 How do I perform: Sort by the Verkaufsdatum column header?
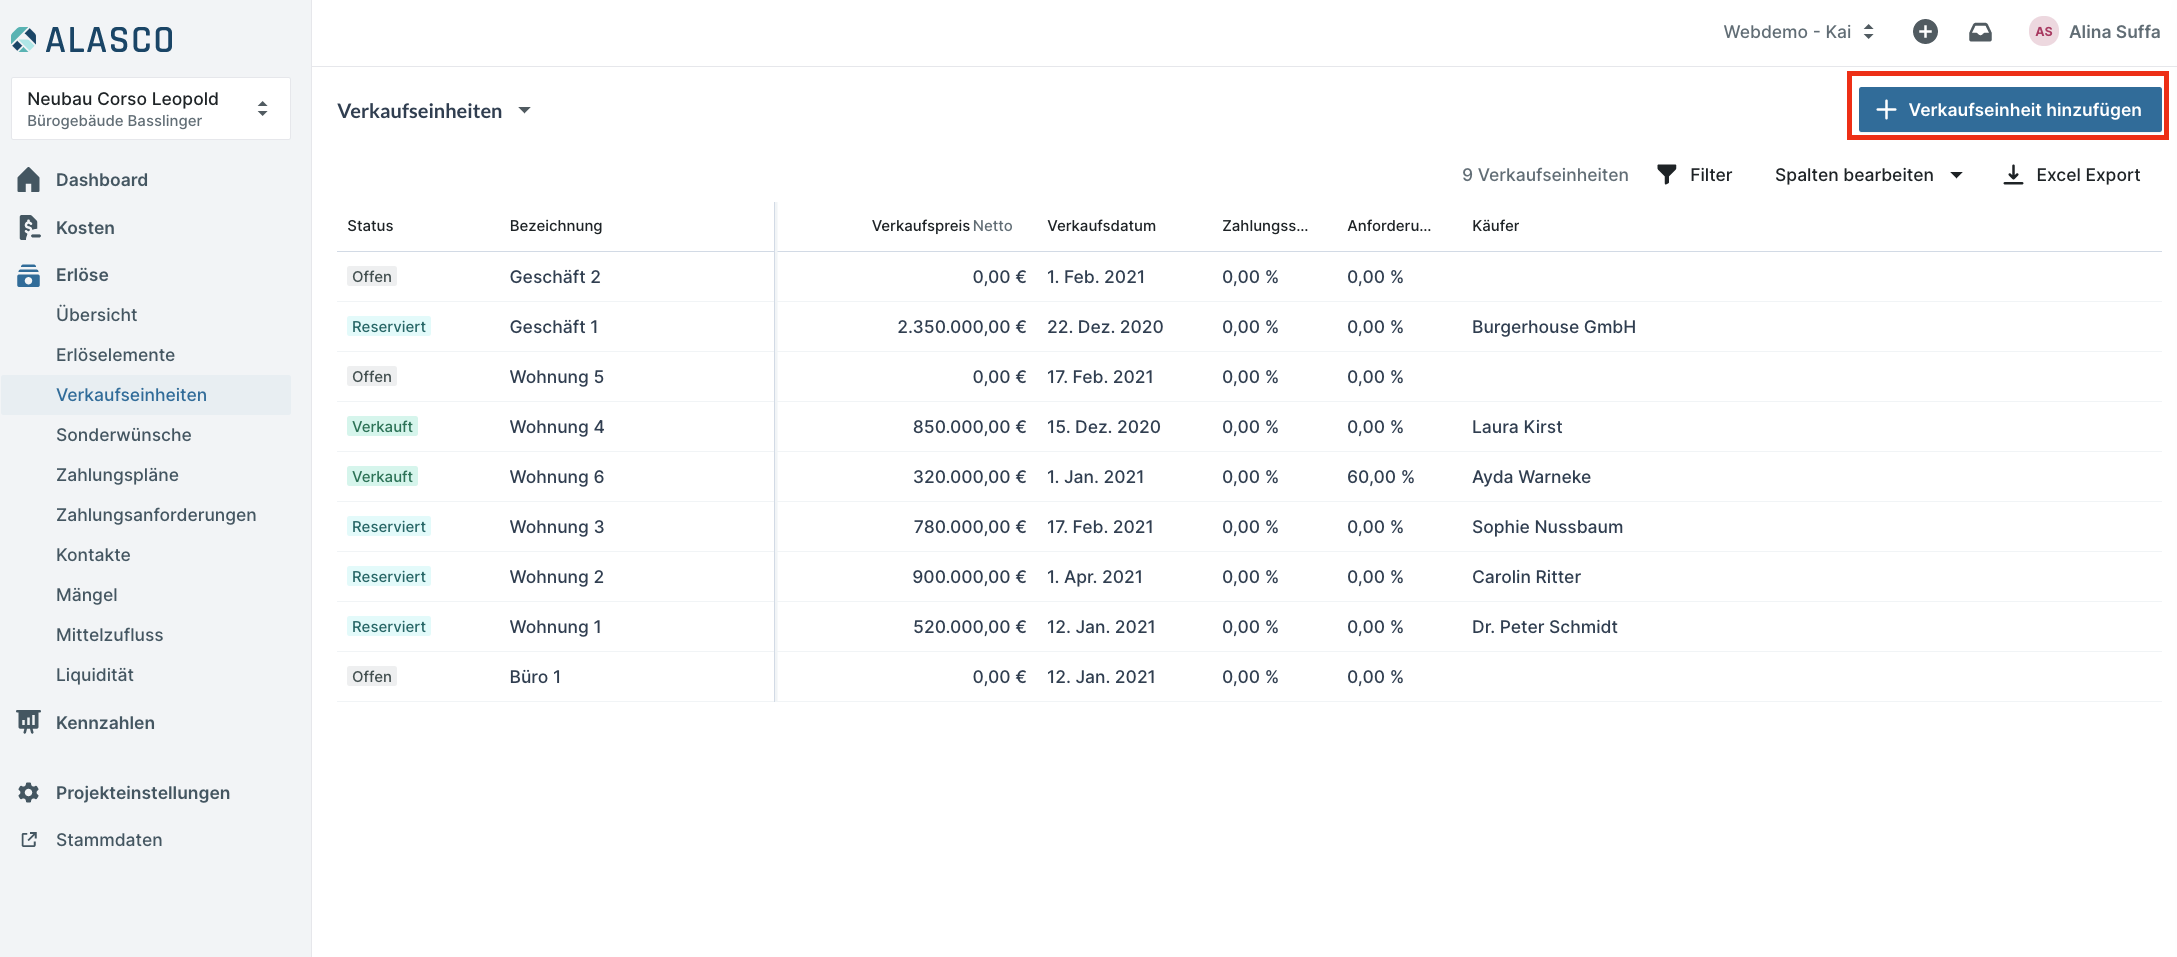click(x=1101, y=226)
